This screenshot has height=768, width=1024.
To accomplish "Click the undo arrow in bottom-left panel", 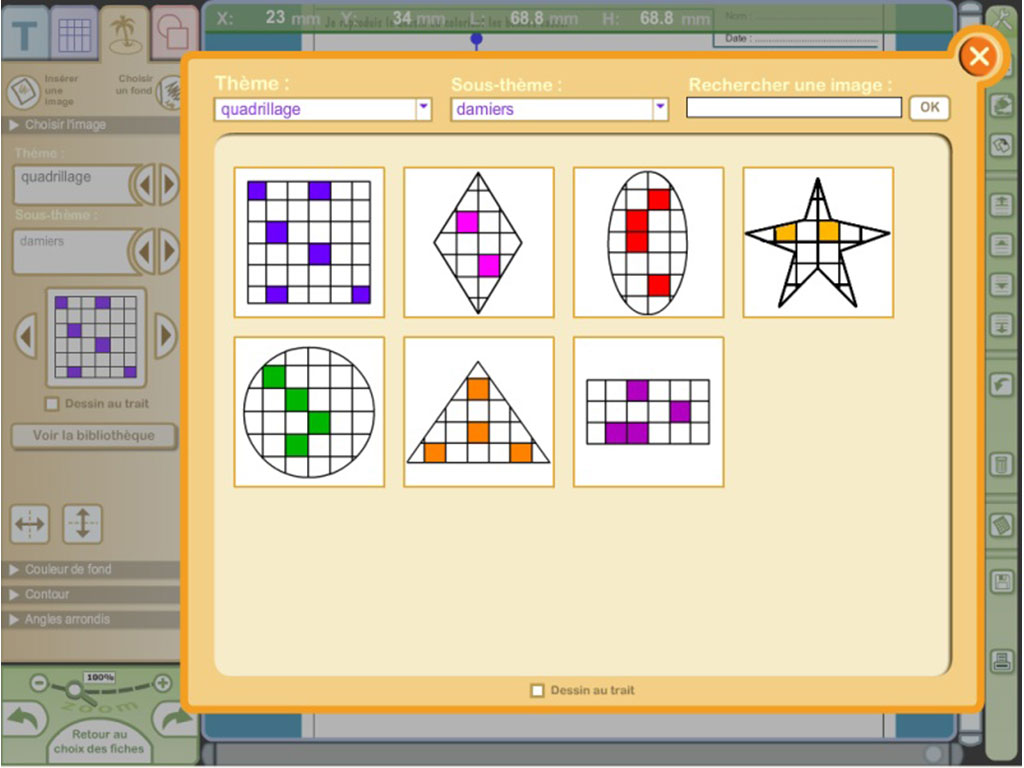I will click(23, 720).
